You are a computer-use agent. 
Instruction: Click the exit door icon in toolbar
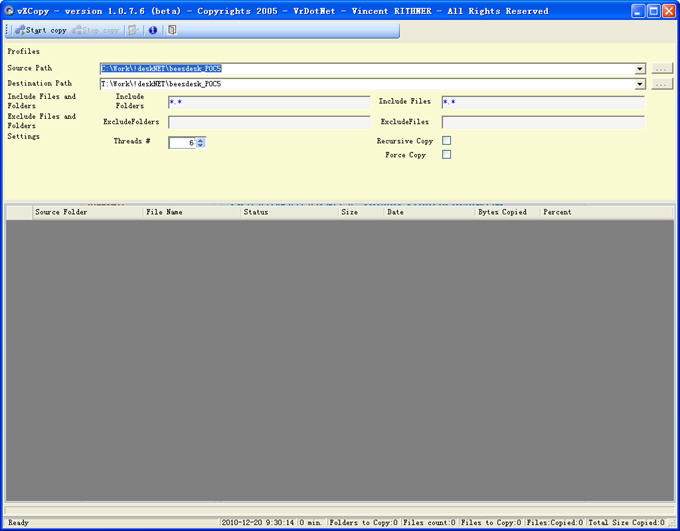click(x=172, y=30)
